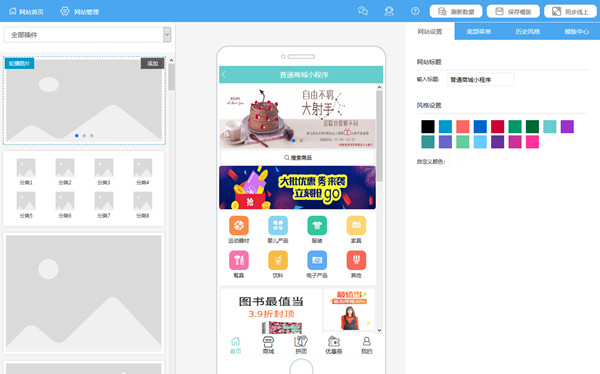Click the cake carousel banner in preview
Viewport: 600px width, 374px height.
297,117
